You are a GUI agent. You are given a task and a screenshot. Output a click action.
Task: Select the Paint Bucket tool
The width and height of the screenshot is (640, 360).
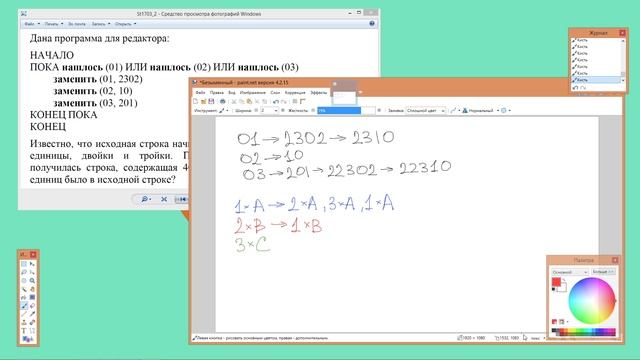(x=24, y=297)
